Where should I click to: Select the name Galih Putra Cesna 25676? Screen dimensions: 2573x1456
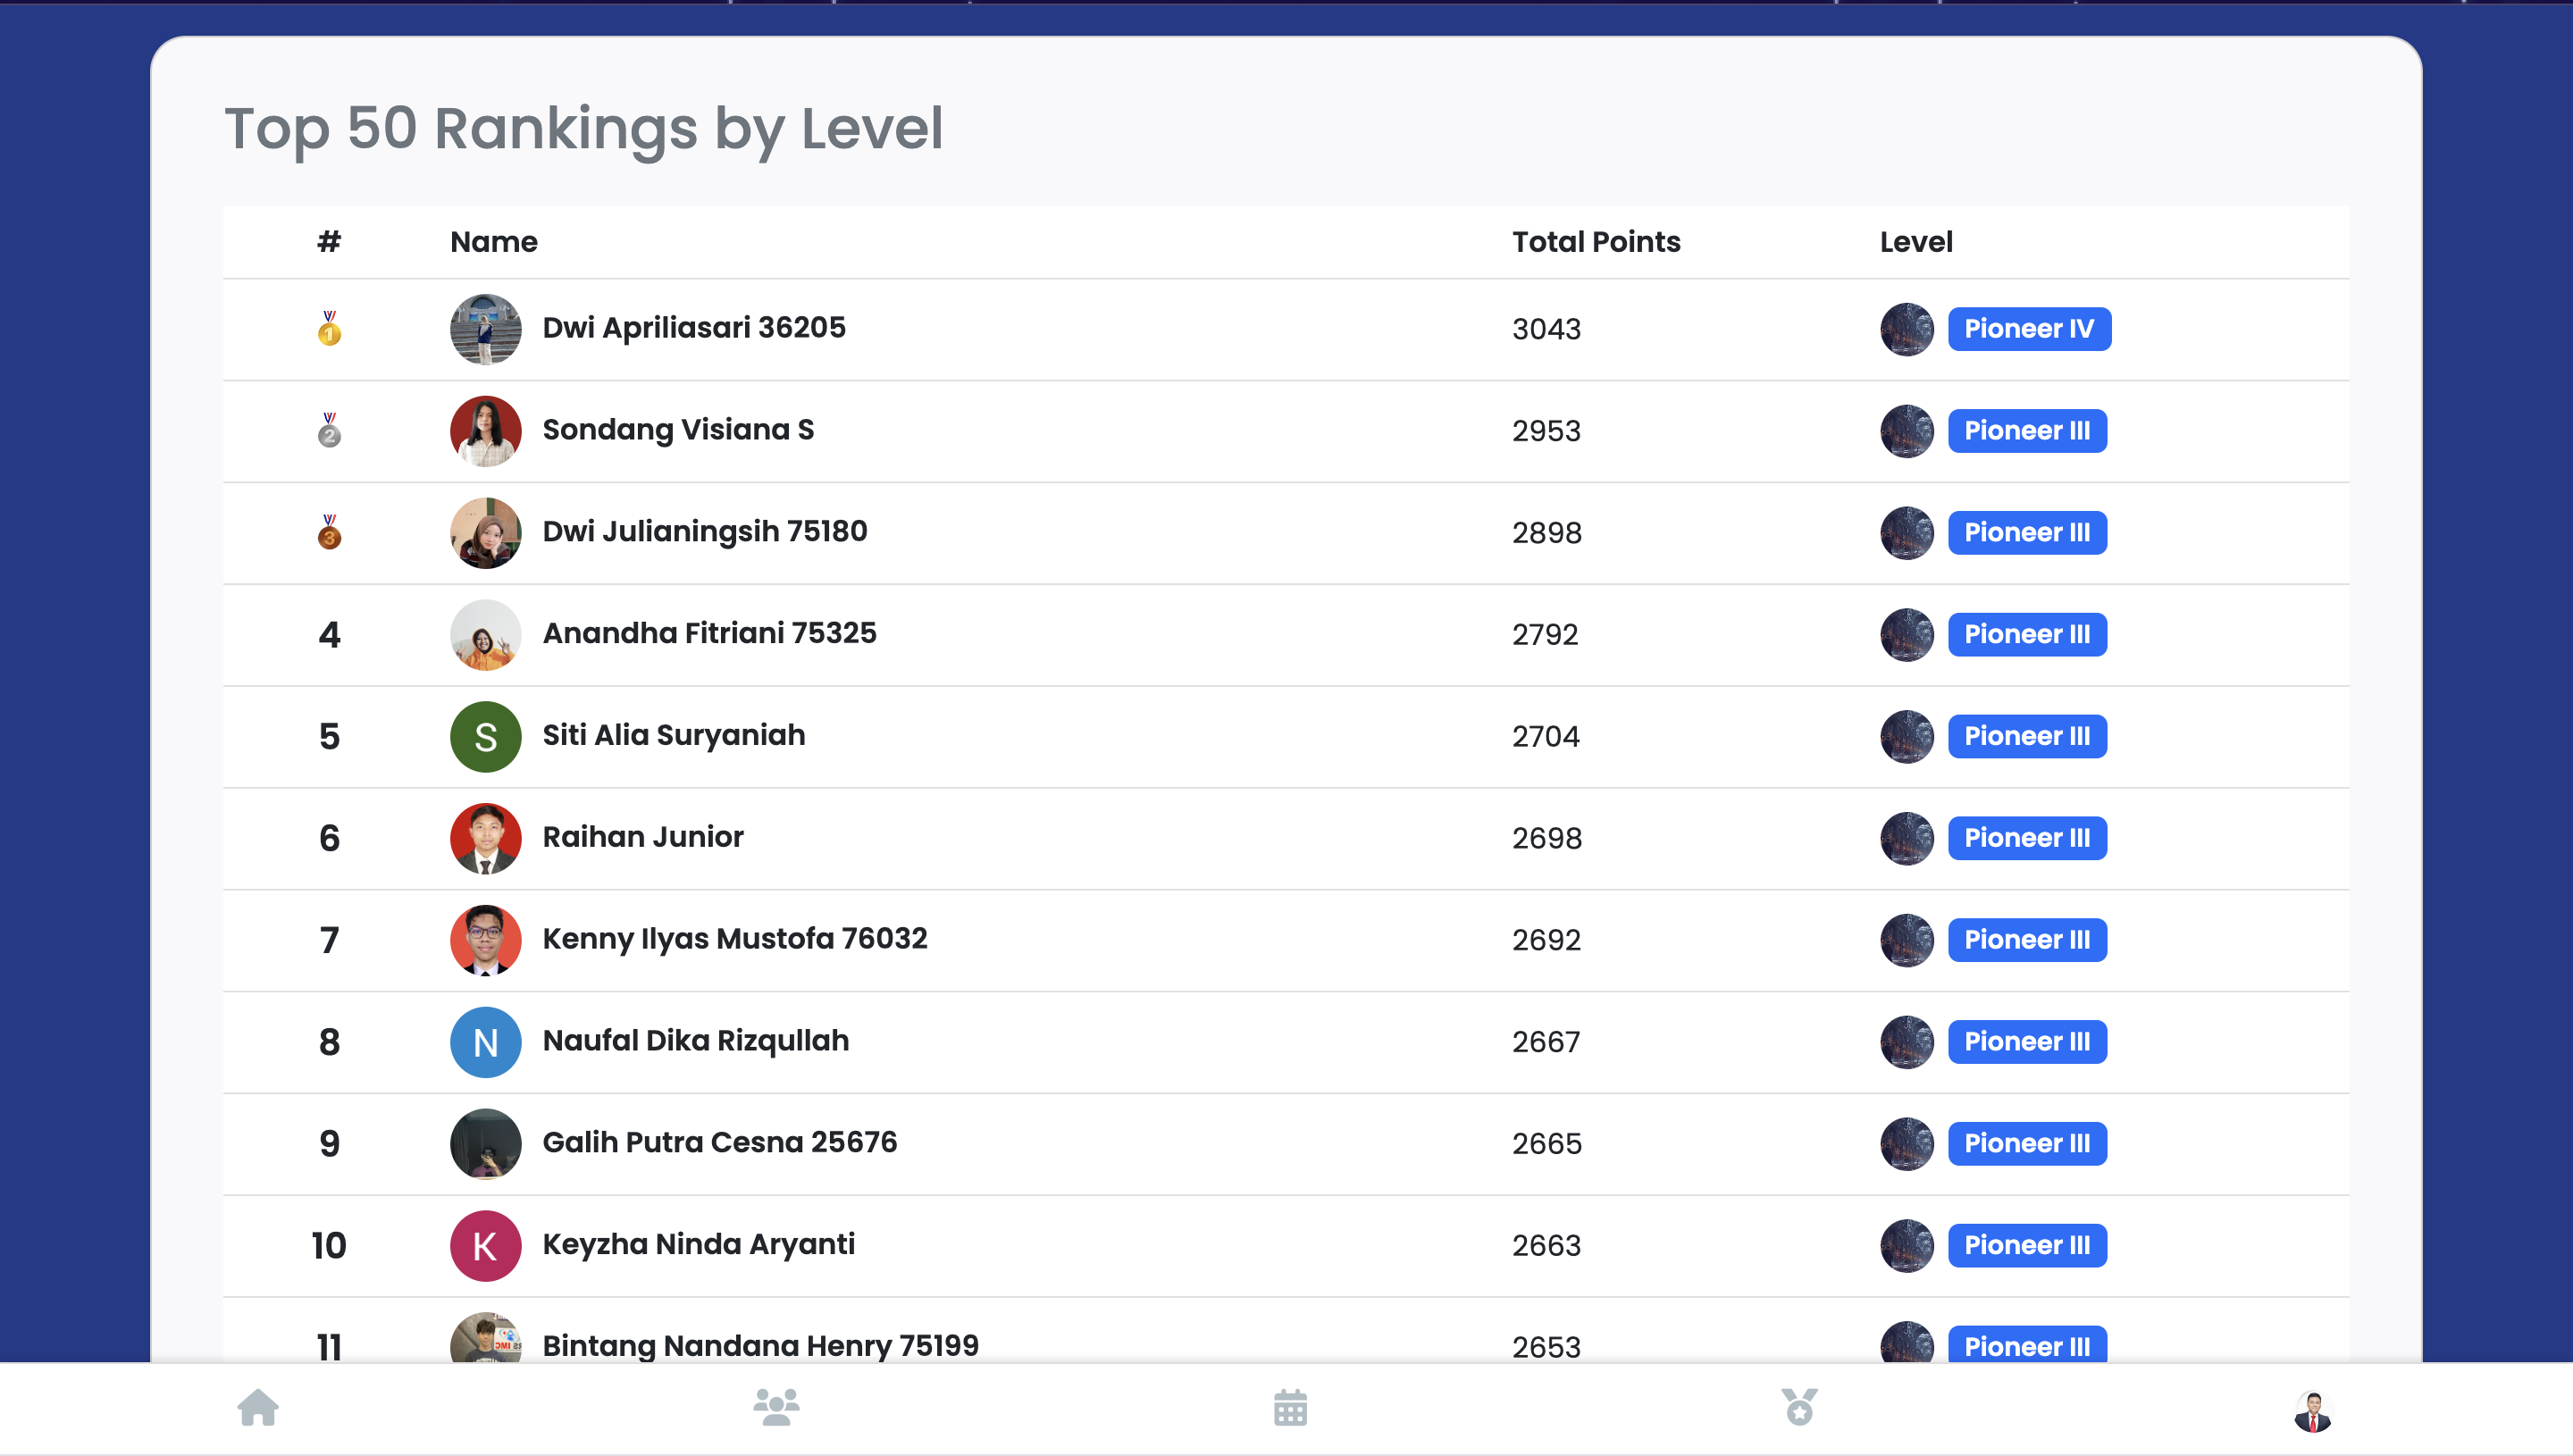720,1143
